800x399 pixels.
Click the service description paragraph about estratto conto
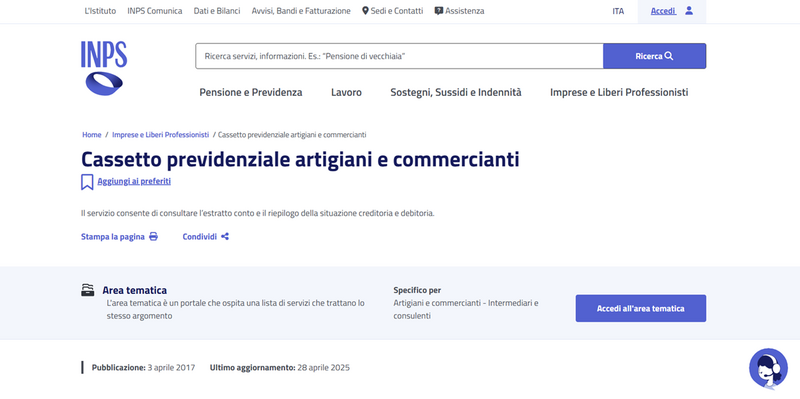pyautogui.click(x=258, y=213)
